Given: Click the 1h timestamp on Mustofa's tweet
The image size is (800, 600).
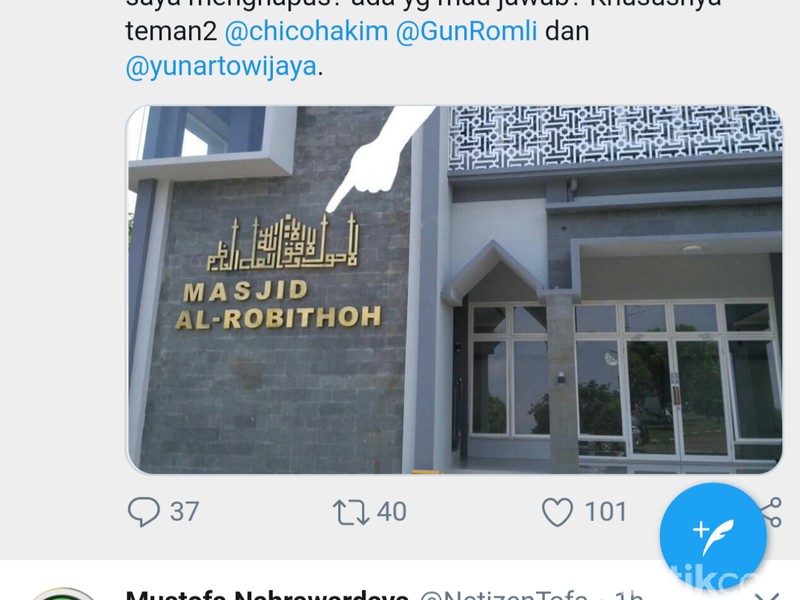Looking at the screenshot, I should click(x=628, y=595).
